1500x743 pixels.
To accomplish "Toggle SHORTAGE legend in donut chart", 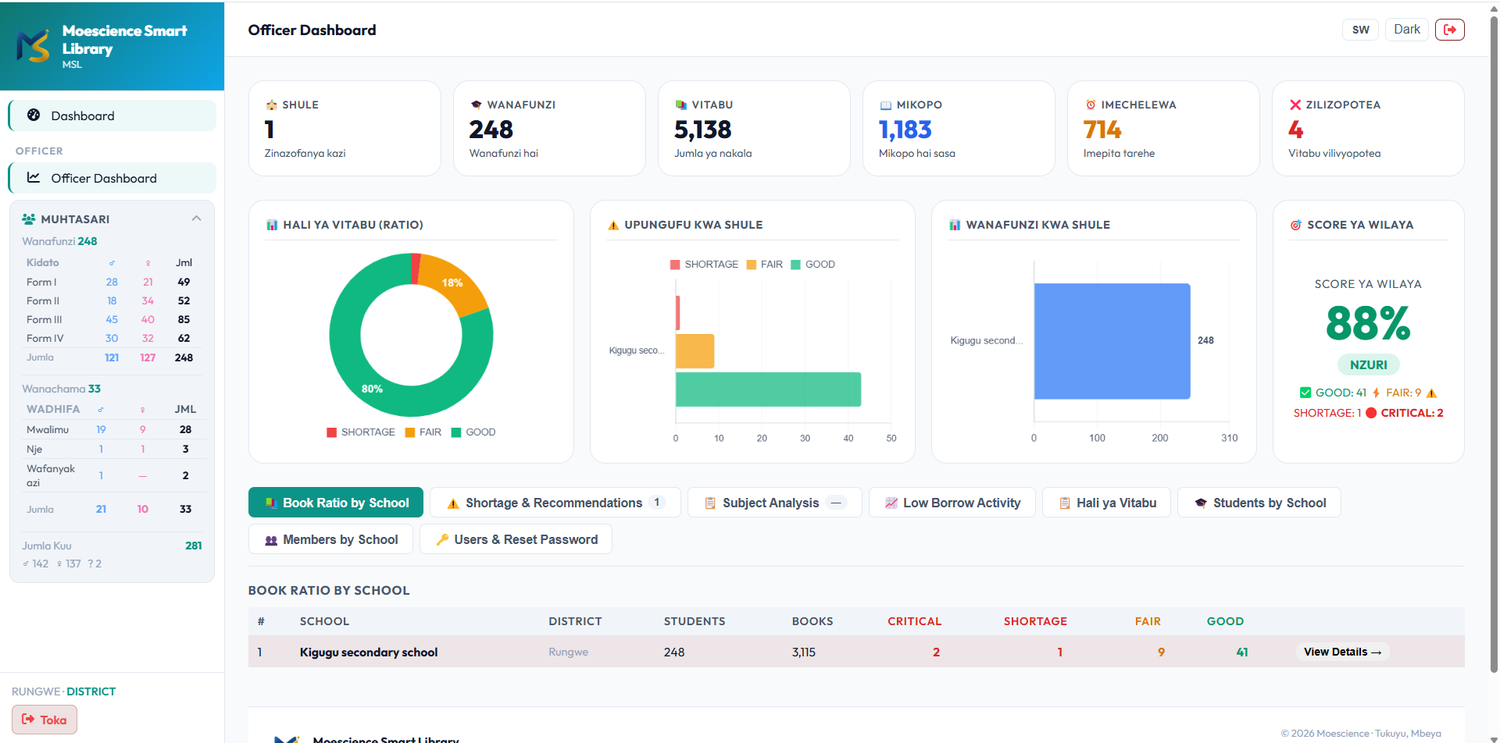I will (x=360, y=432).
